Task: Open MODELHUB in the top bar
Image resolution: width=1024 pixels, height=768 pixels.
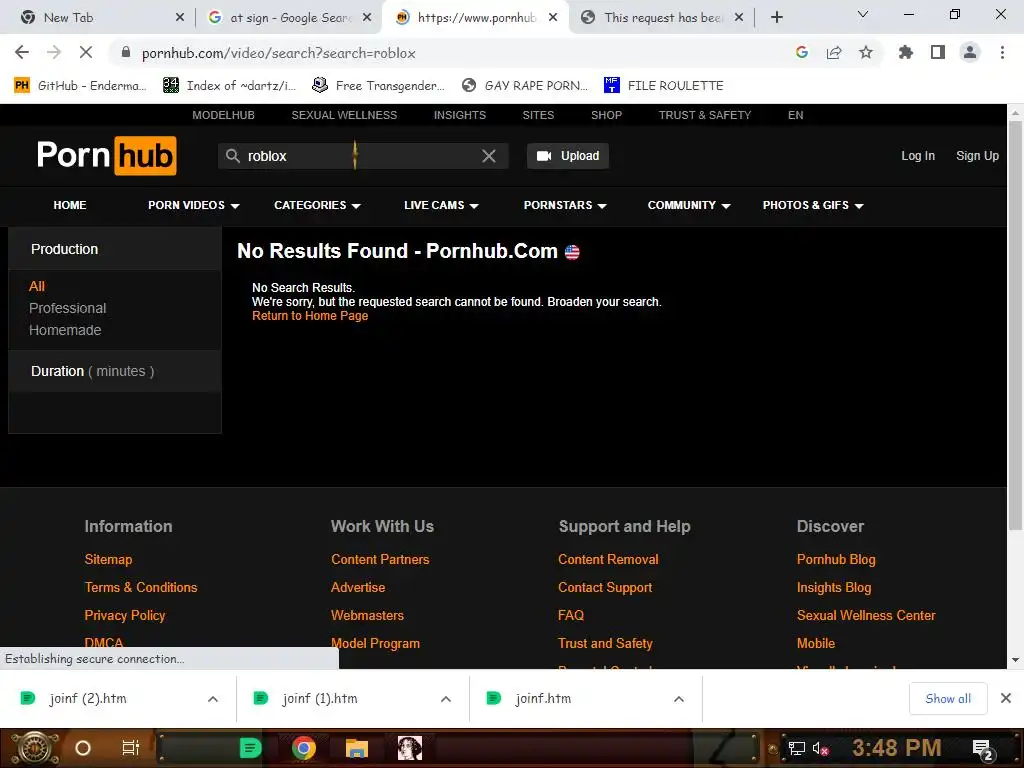Action: pos(223,115)
